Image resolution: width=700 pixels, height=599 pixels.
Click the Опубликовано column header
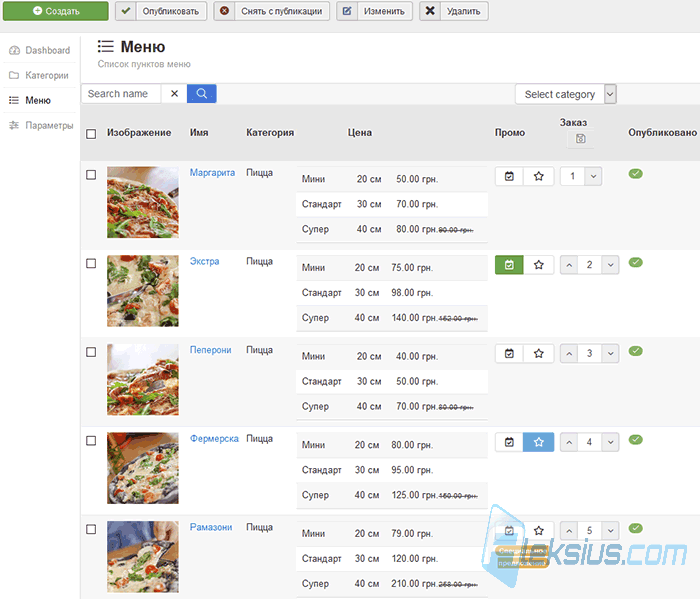662,133
